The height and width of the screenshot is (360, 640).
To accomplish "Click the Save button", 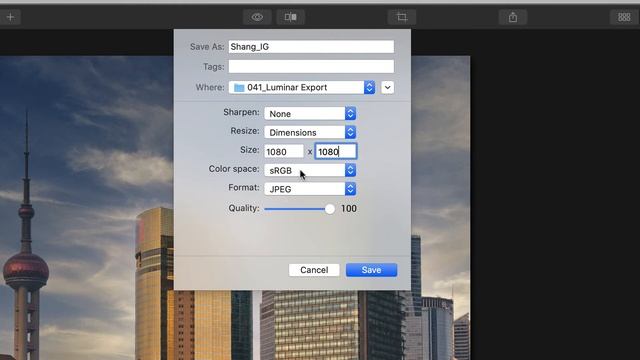I will [x=371, y=270].
